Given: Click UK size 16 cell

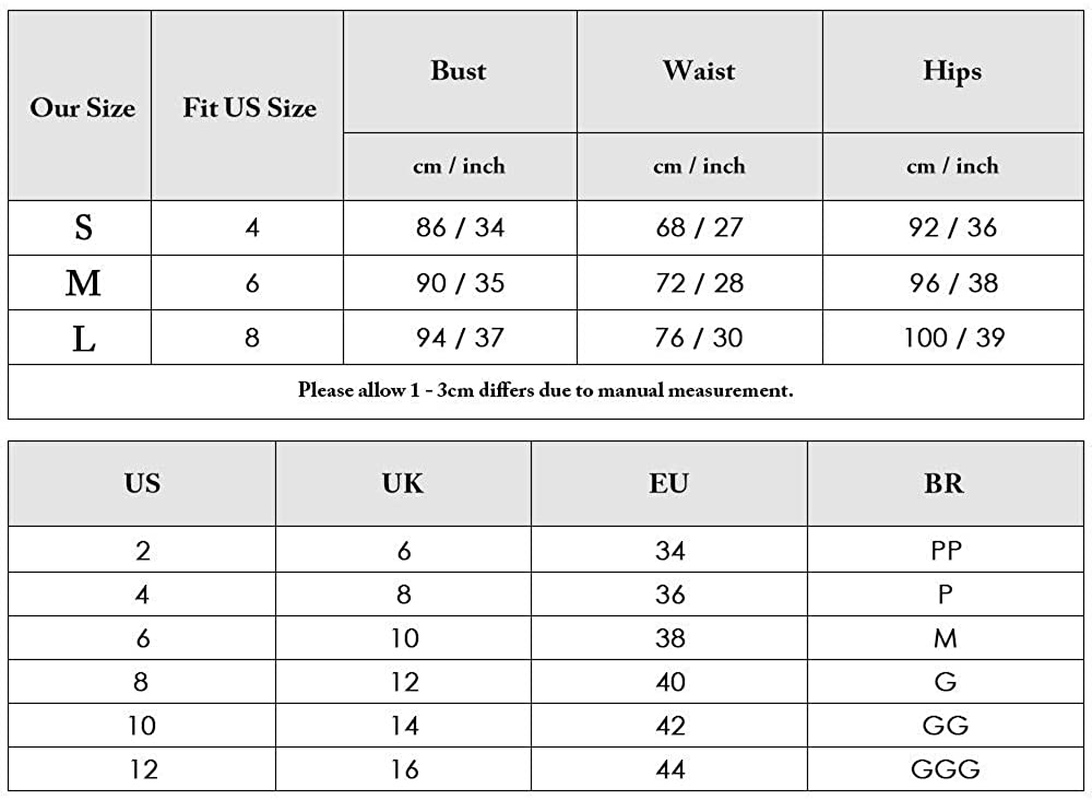Looking at the screenshot, I should pyautogui.click(x=403, y=769).
